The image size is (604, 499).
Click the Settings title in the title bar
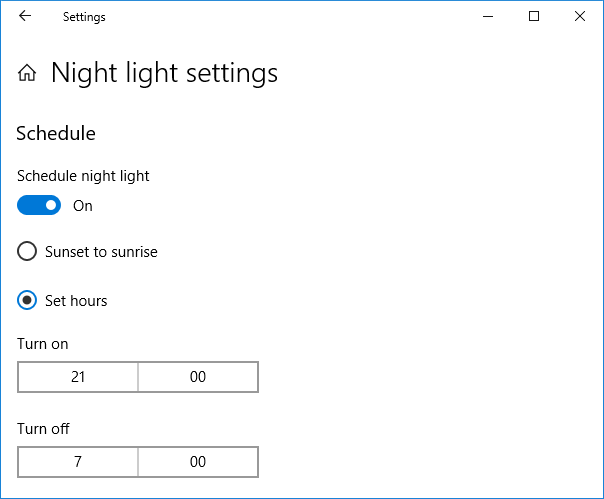(84, 17)
